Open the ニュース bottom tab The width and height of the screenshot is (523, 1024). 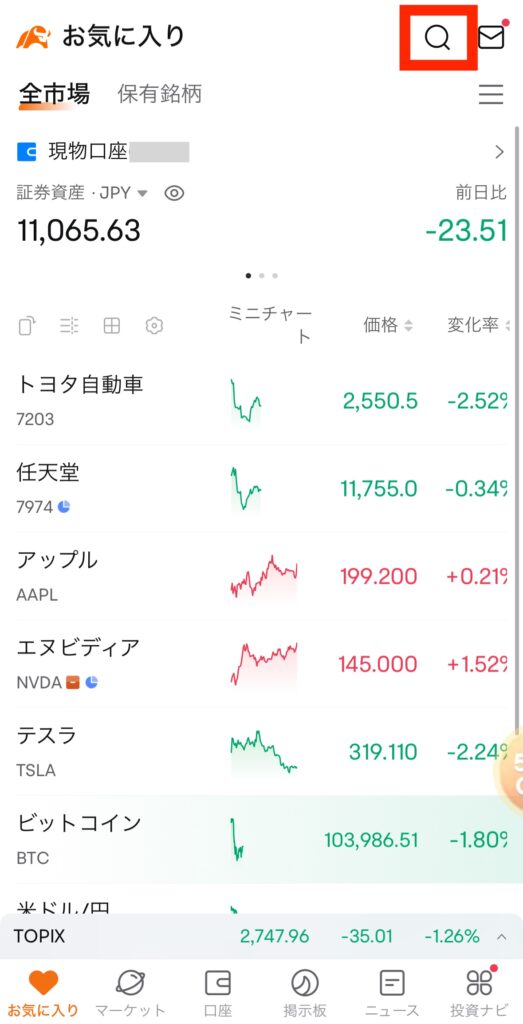coord(392,992)
